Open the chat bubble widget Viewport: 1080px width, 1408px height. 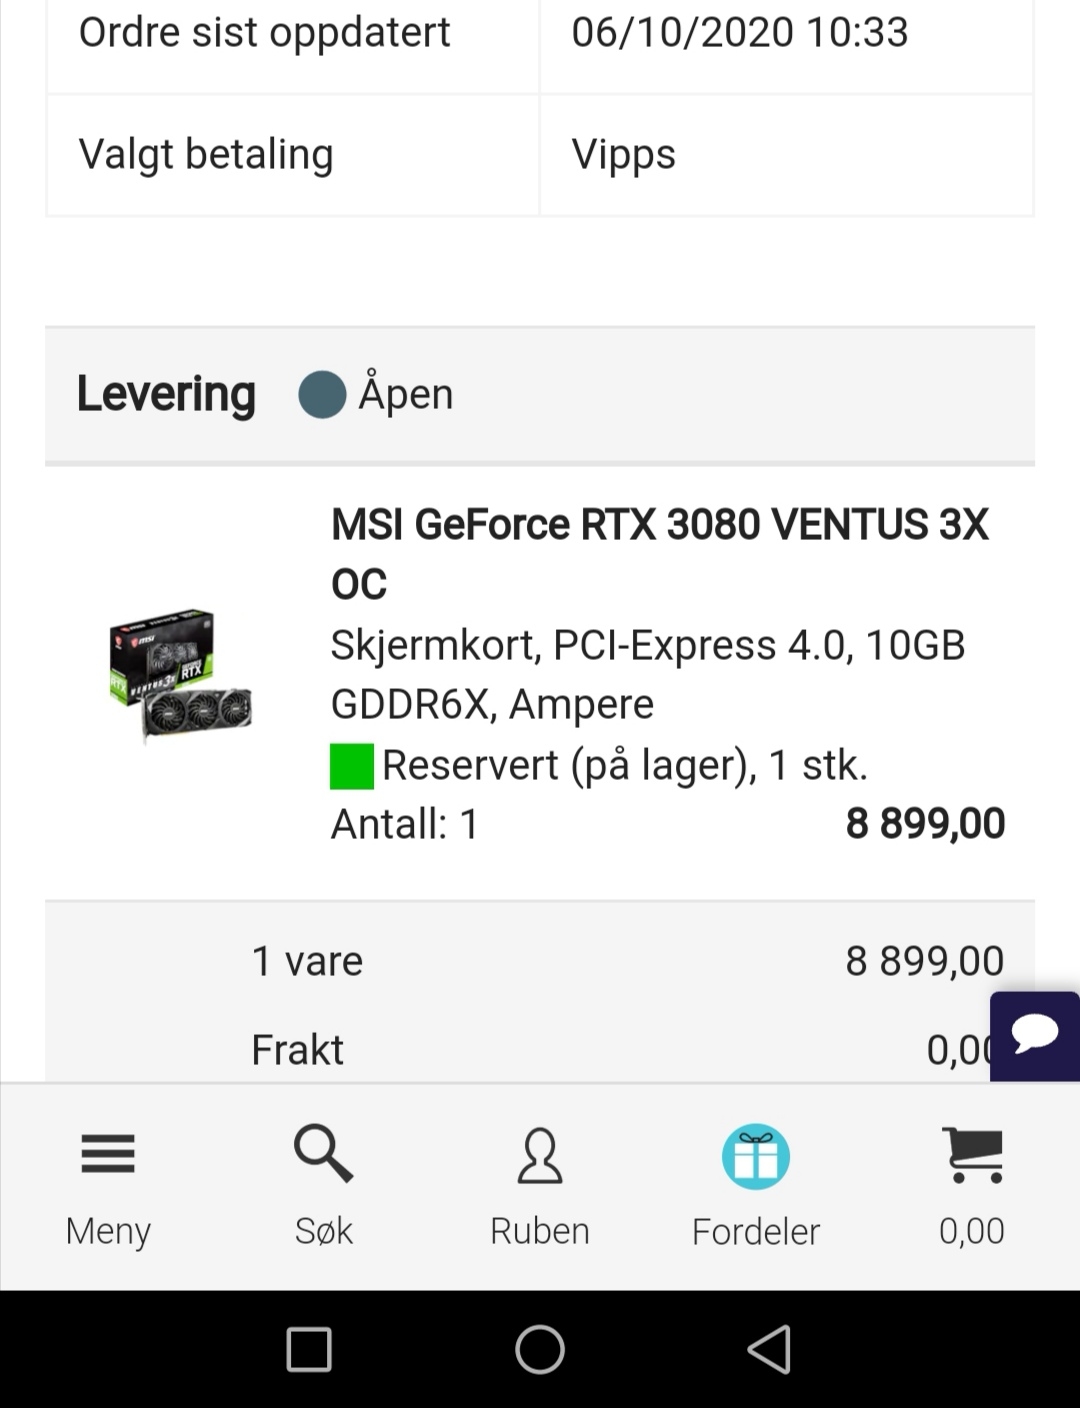pyautogui.click(x=1035, y=1035)
